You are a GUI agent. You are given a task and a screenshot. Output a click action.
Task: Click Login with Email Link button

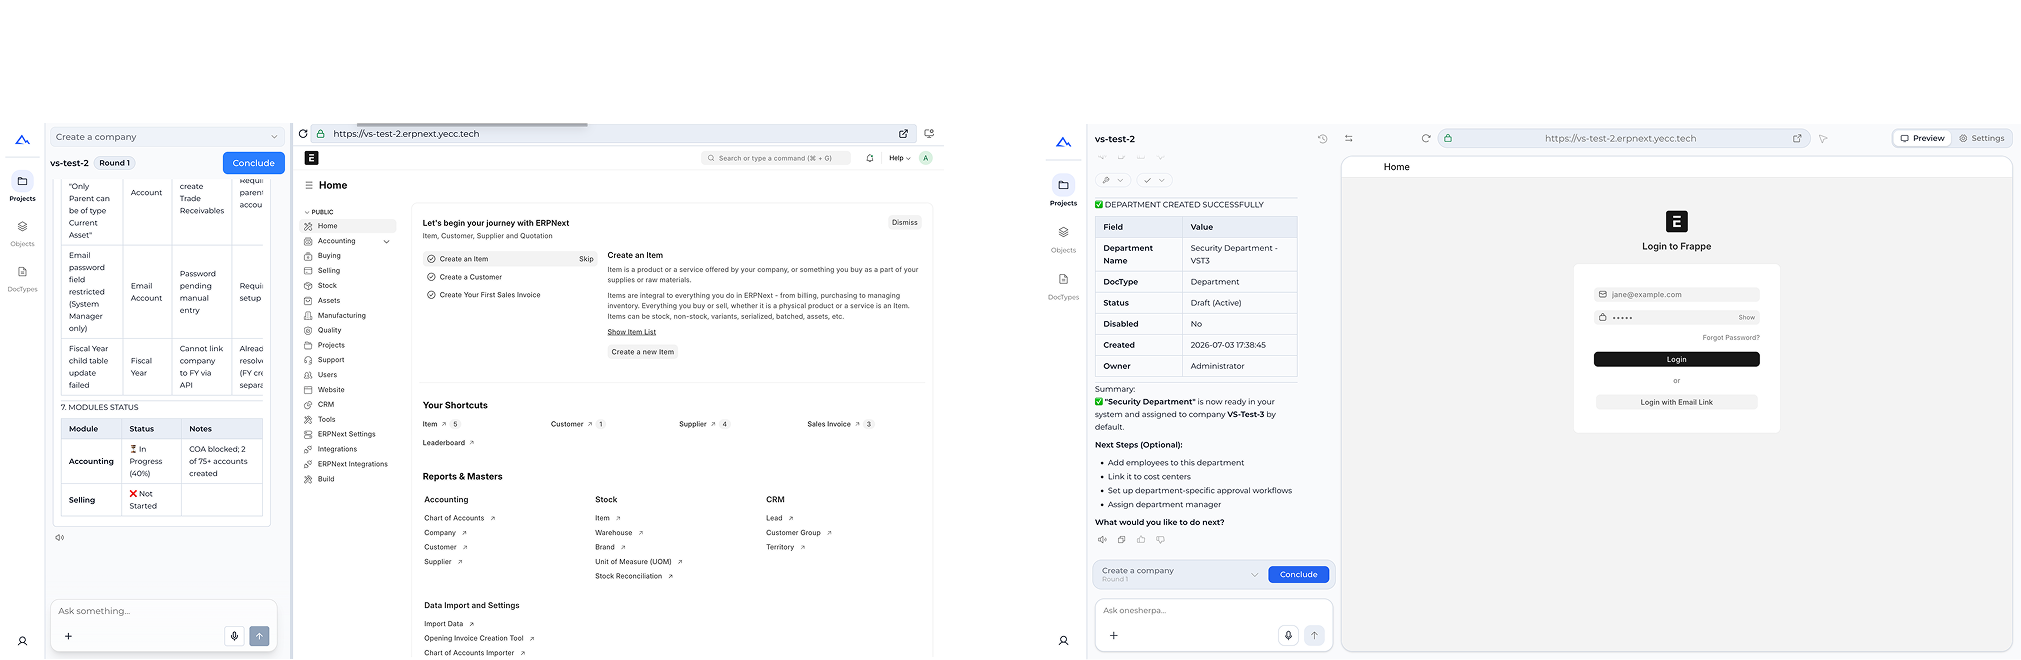pyautogui.click(x=1676, y=402)
